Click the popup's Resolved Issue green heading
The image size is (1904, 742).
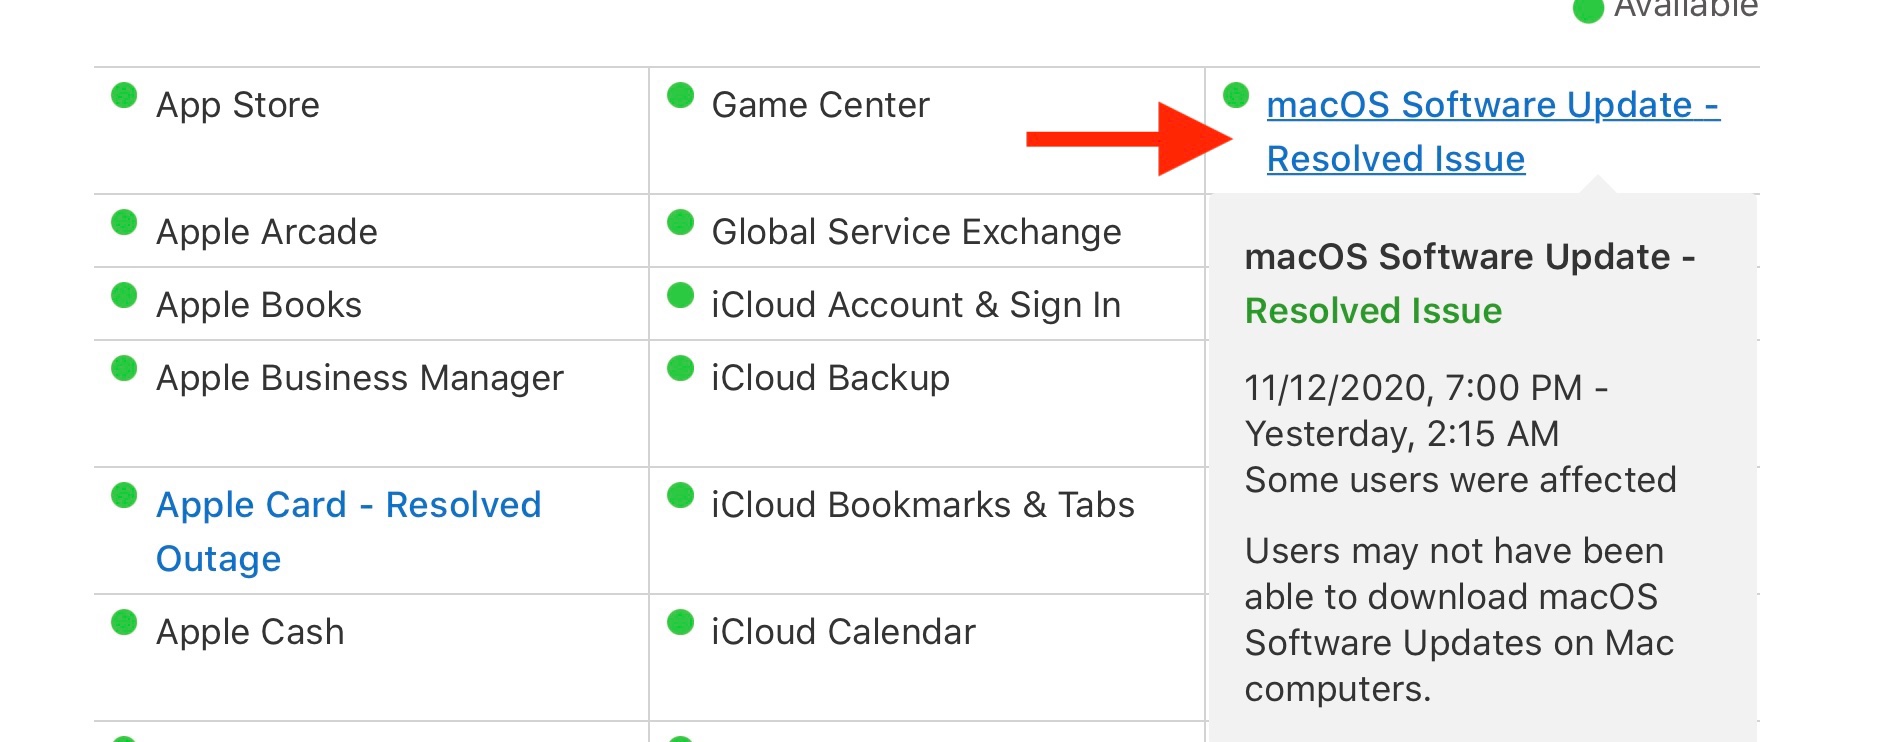1373,312
